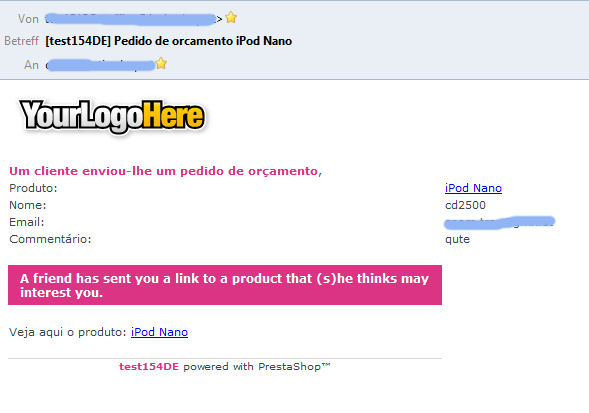Image resolution: width=589 pixels, height=413 pixels.
Task: Click the Commentário label
Action: (x=50, y=239)
